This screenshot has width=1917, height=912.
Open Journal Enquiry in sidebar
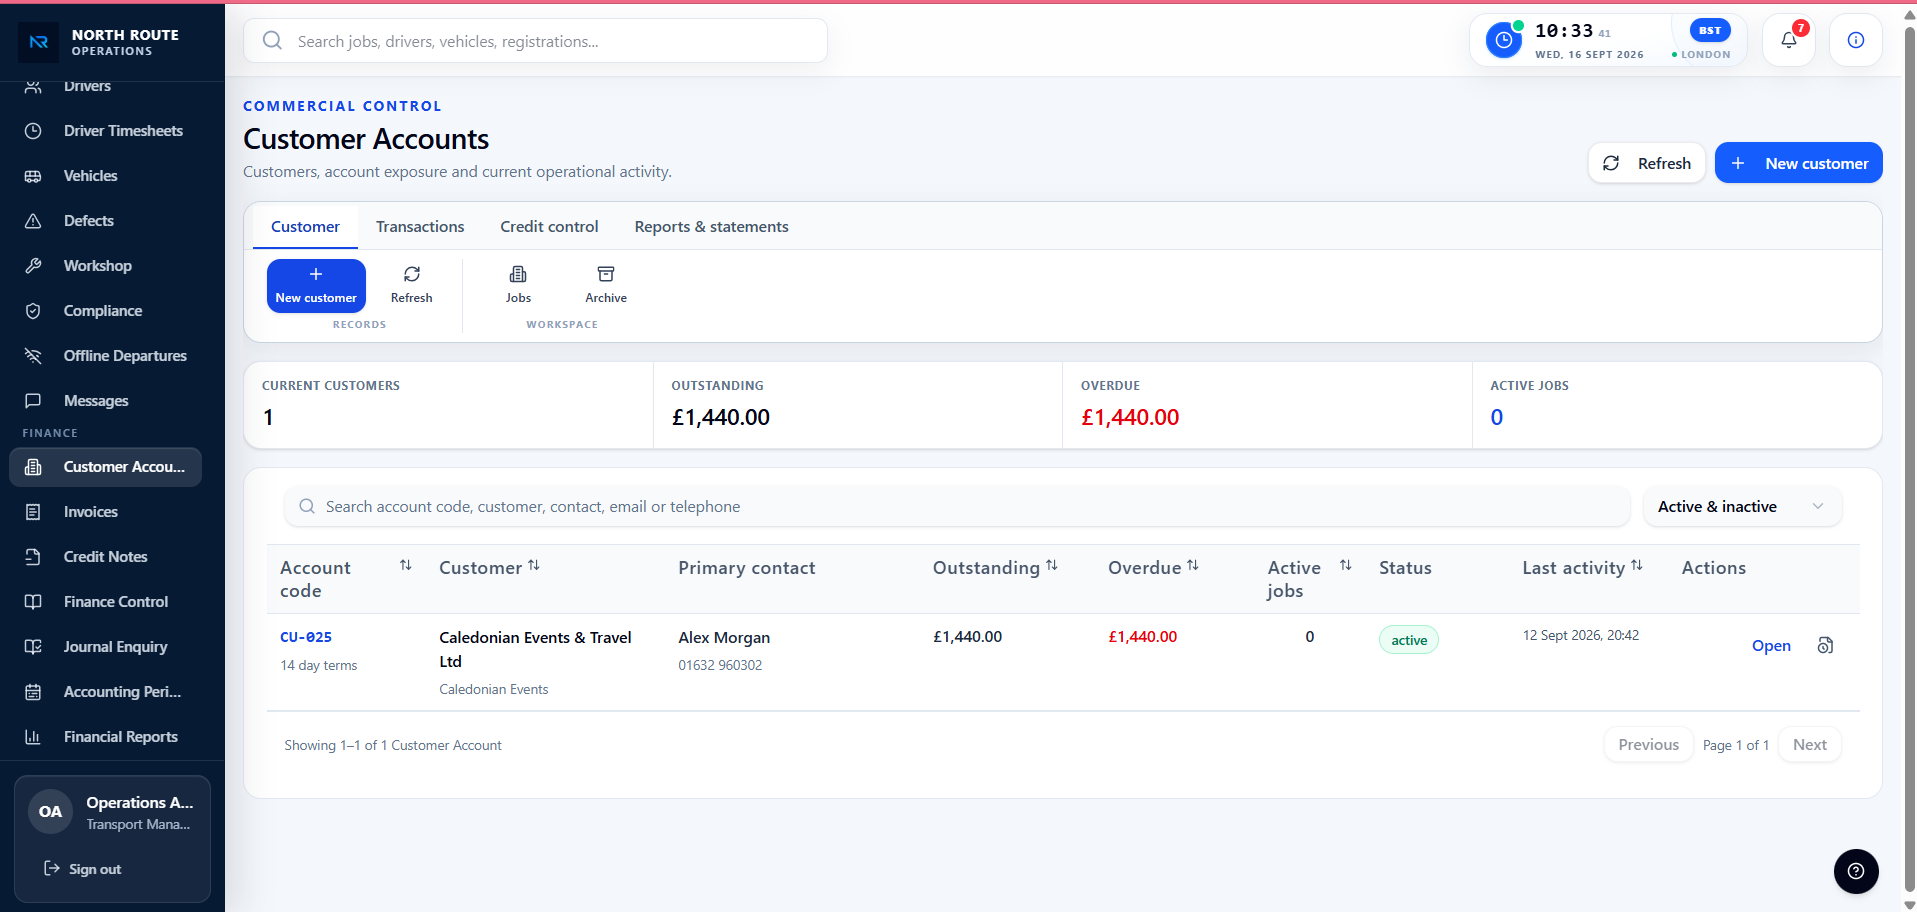pos(106,647)
